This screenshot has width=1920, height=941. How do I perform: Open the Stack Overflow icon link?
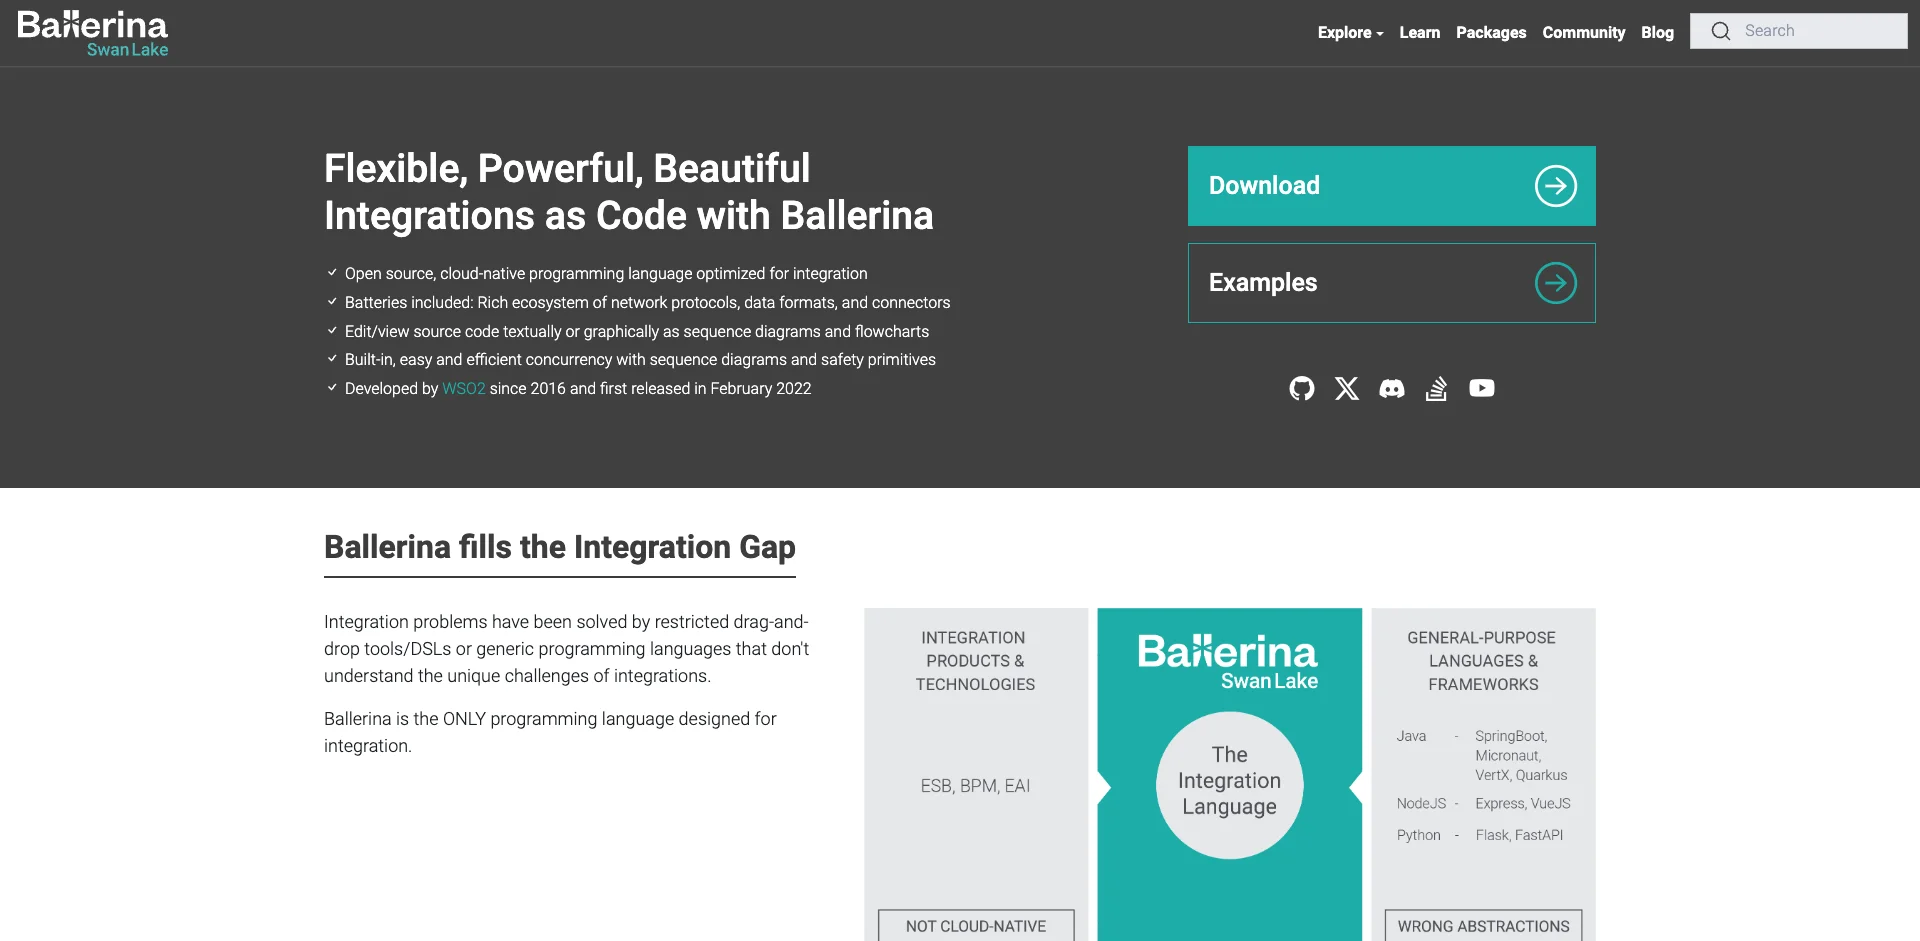tap(1436, 388)
